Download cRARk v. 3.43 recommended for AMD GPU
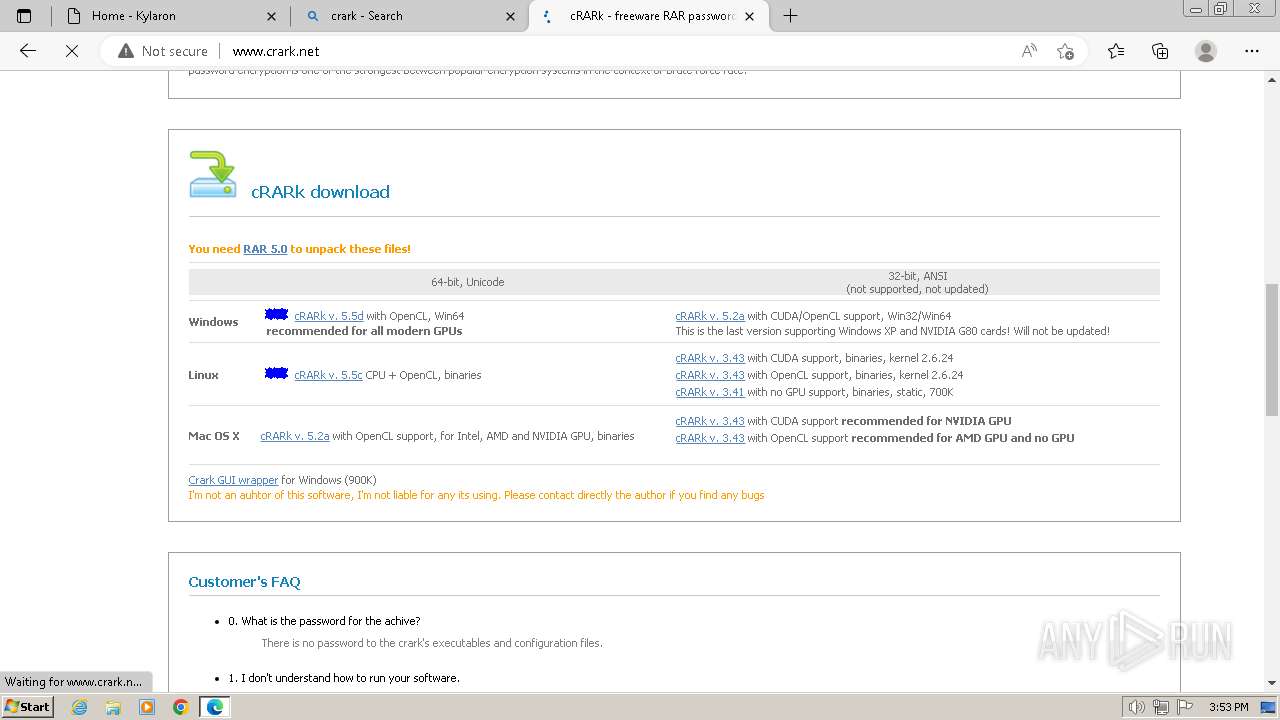Viewport: 1280px width, 720px height. (x=710, y=438)
